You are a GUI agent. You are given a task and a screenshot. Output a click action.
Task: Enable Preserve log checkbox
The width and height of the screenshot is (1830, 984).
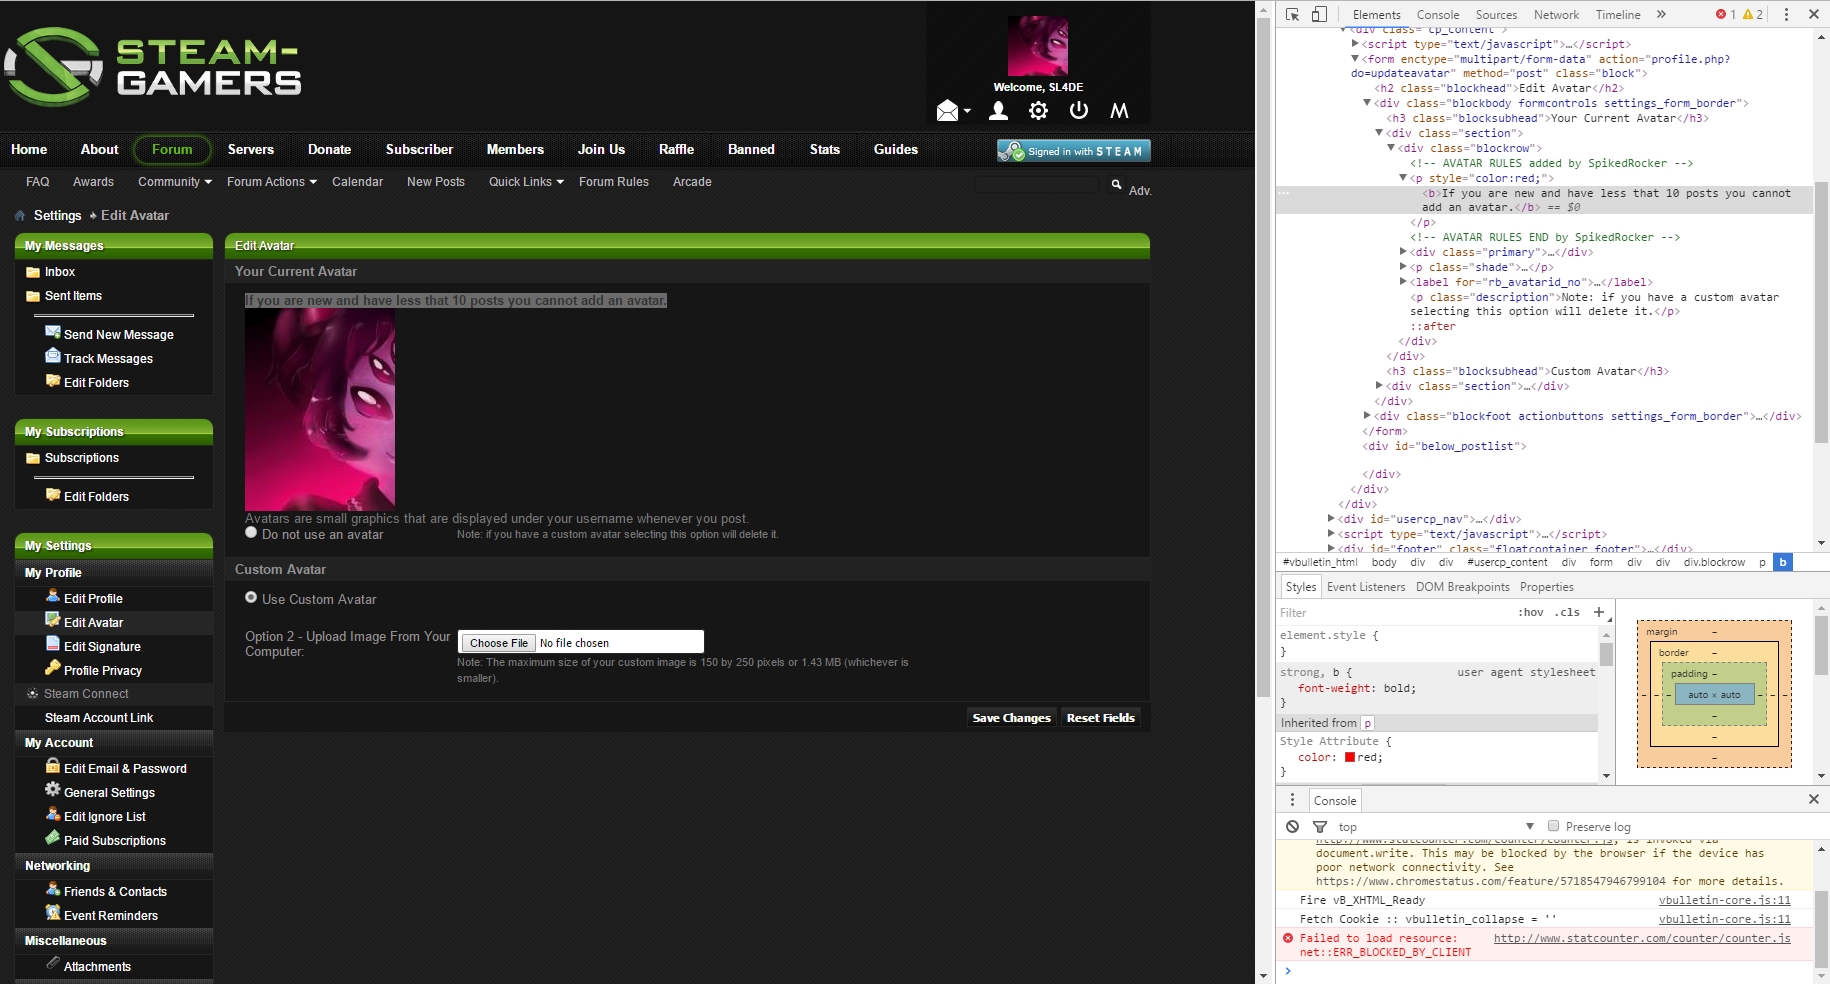click(x=1553, y=826)
